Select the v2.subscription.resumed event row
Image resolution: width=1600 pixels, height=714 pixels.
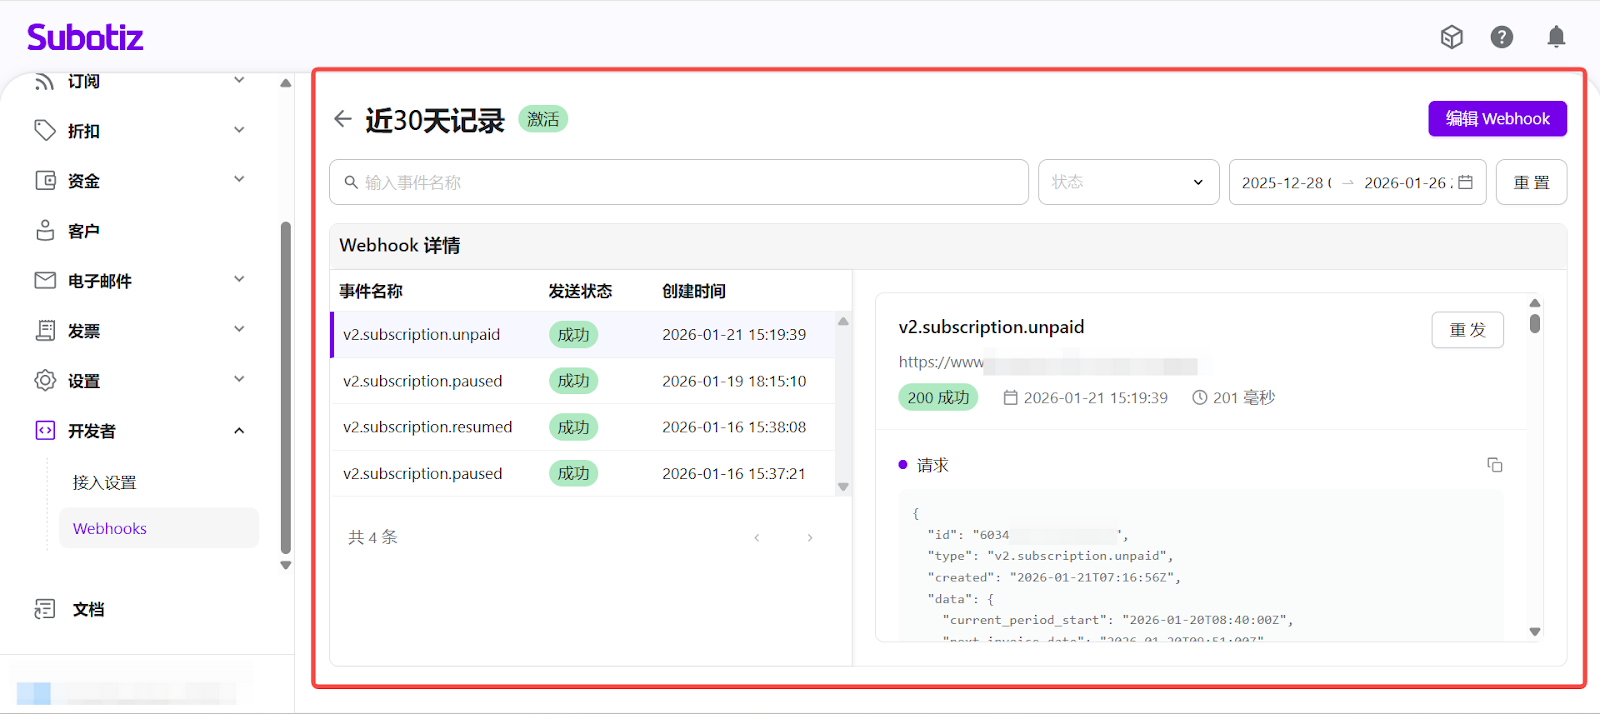(x=427, y=427)
